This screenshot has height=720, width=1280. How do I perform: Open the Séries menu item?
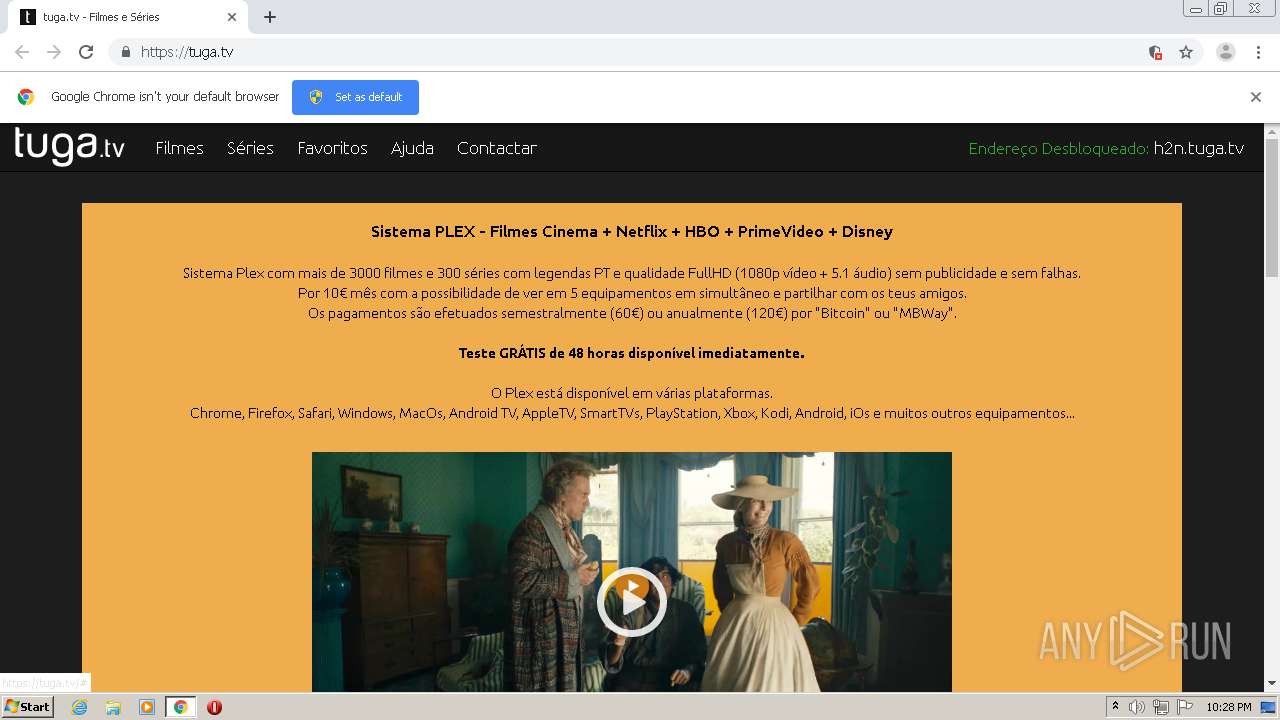(250, 148)
